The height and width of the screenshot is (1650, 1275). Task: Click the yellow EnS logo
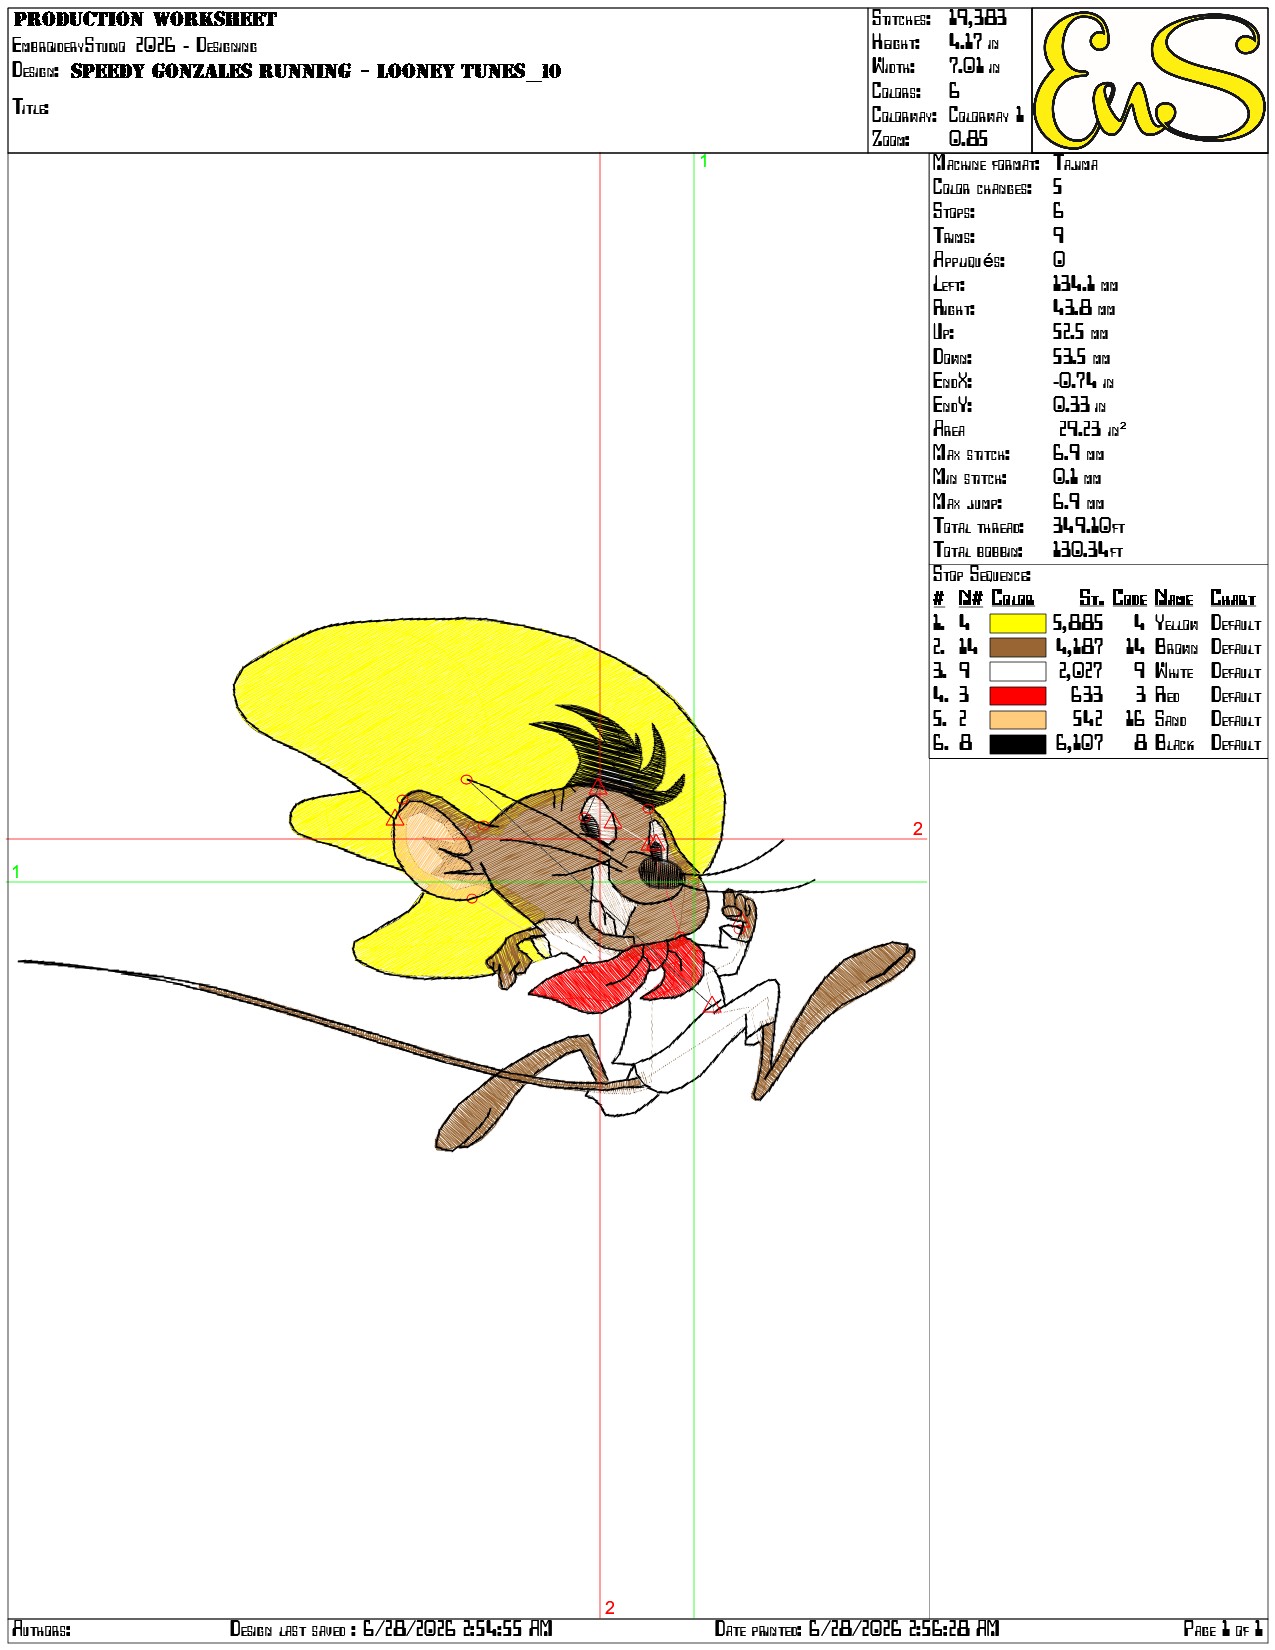pyautogui.click(x=1149, y=81)
